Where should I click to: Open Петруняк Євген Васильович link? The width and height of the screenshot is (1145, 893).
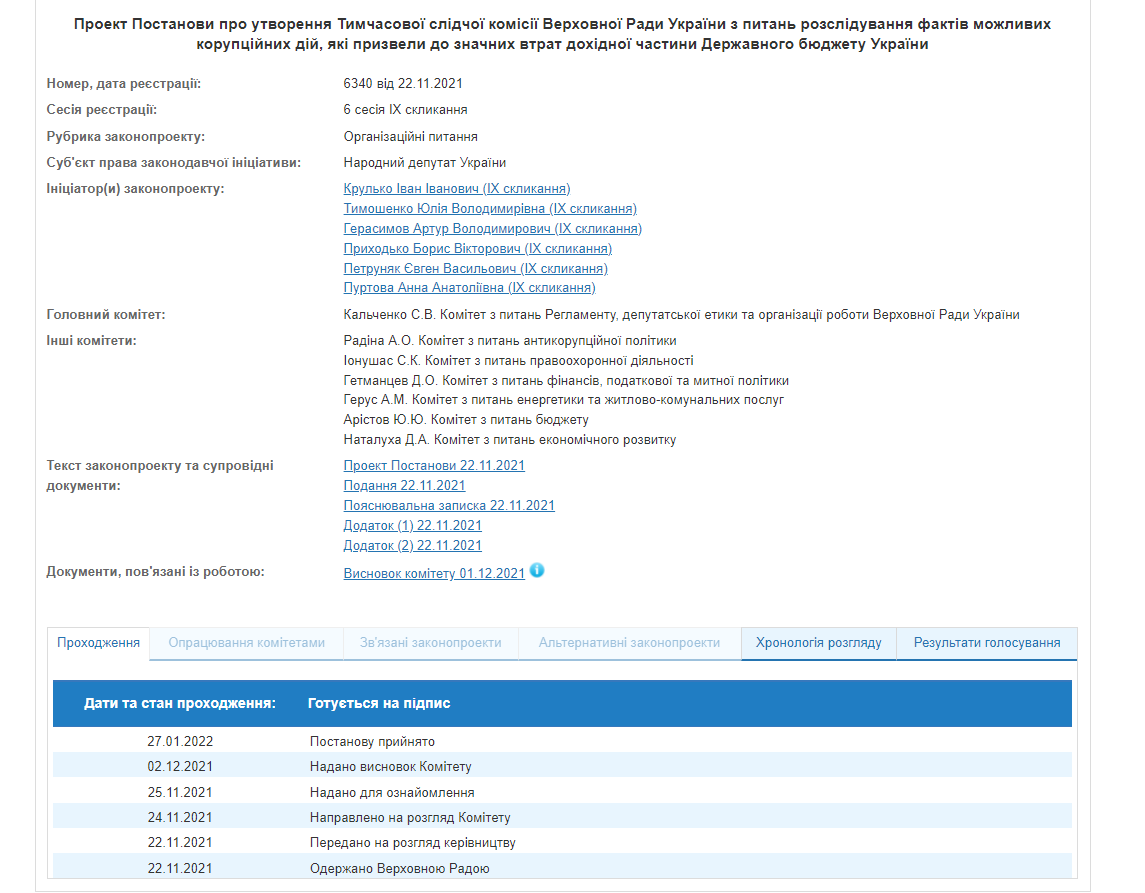pos(475,268)
